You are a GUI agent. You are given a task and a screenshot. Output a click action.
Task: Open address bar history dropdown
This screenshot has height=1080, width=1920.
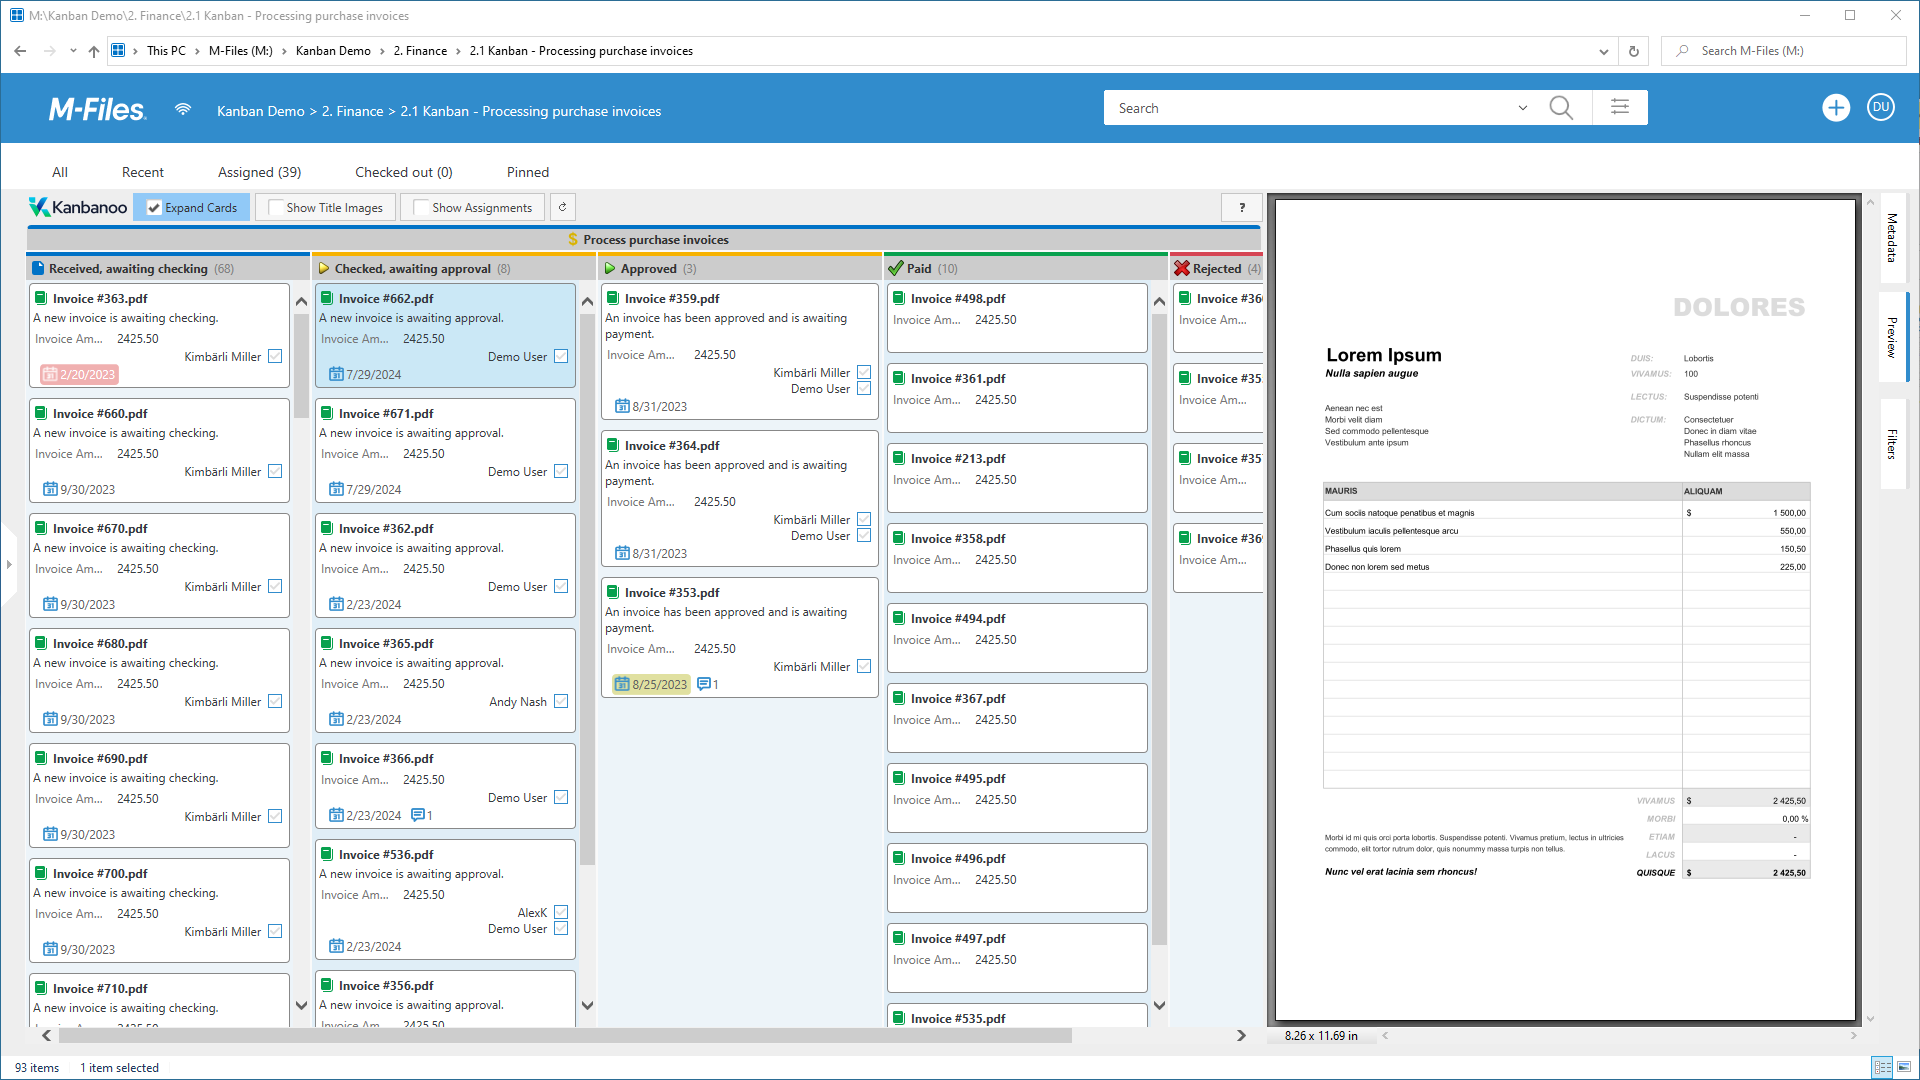pyautogui.click(x=1603, y=51)
